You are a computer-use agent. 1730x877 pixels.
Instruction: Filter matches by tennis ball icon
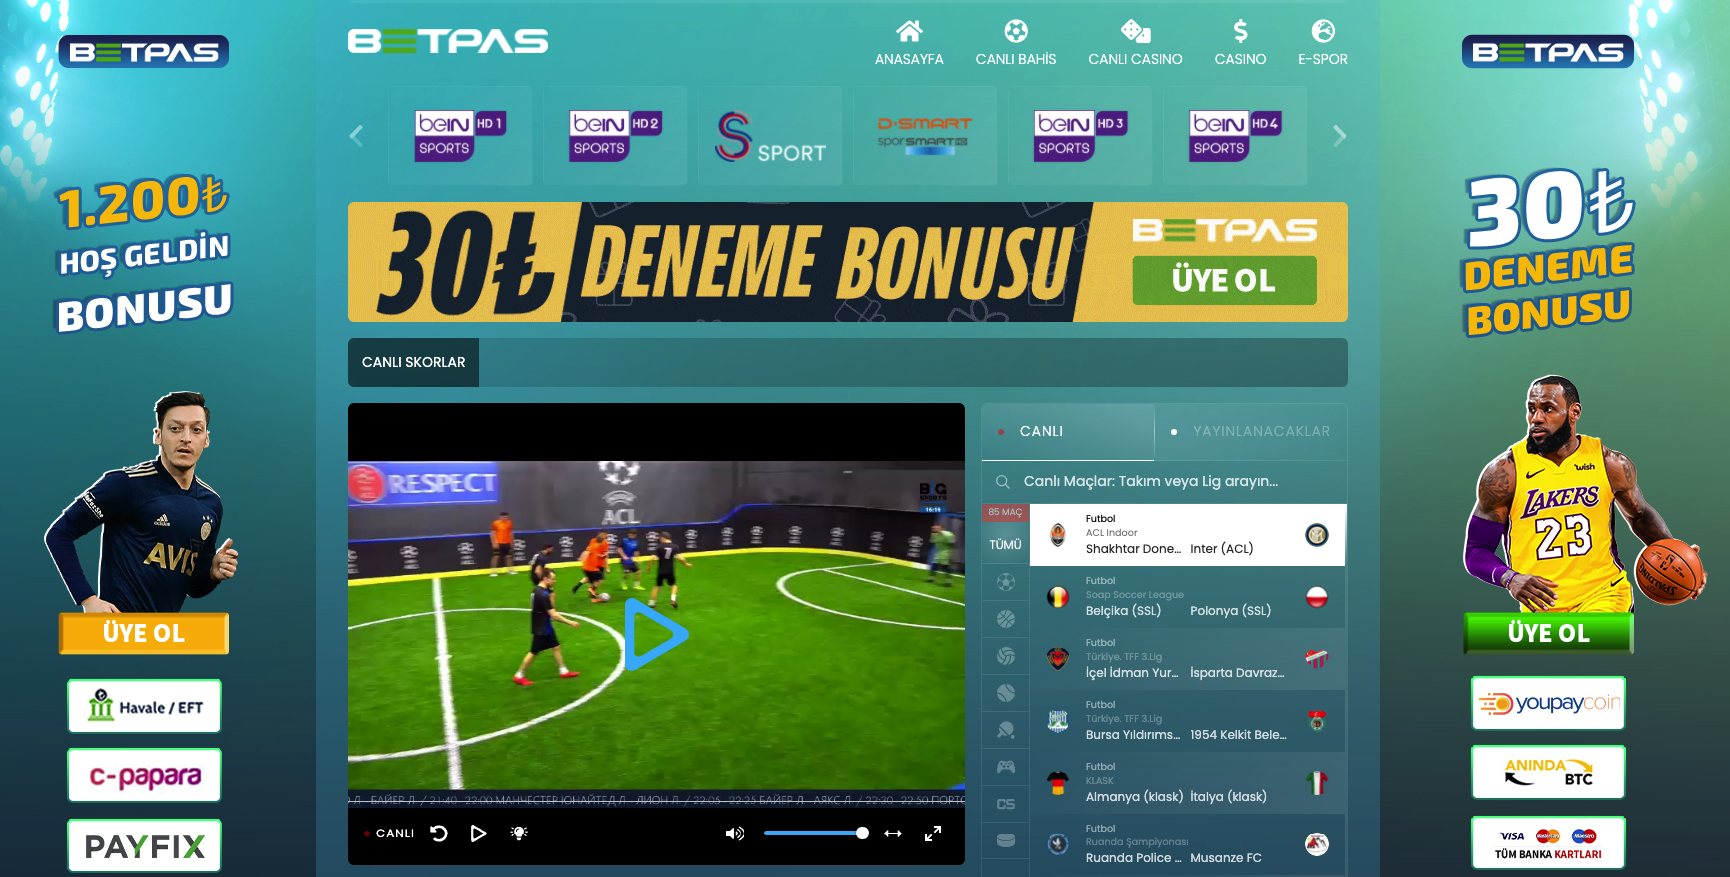1006,692
